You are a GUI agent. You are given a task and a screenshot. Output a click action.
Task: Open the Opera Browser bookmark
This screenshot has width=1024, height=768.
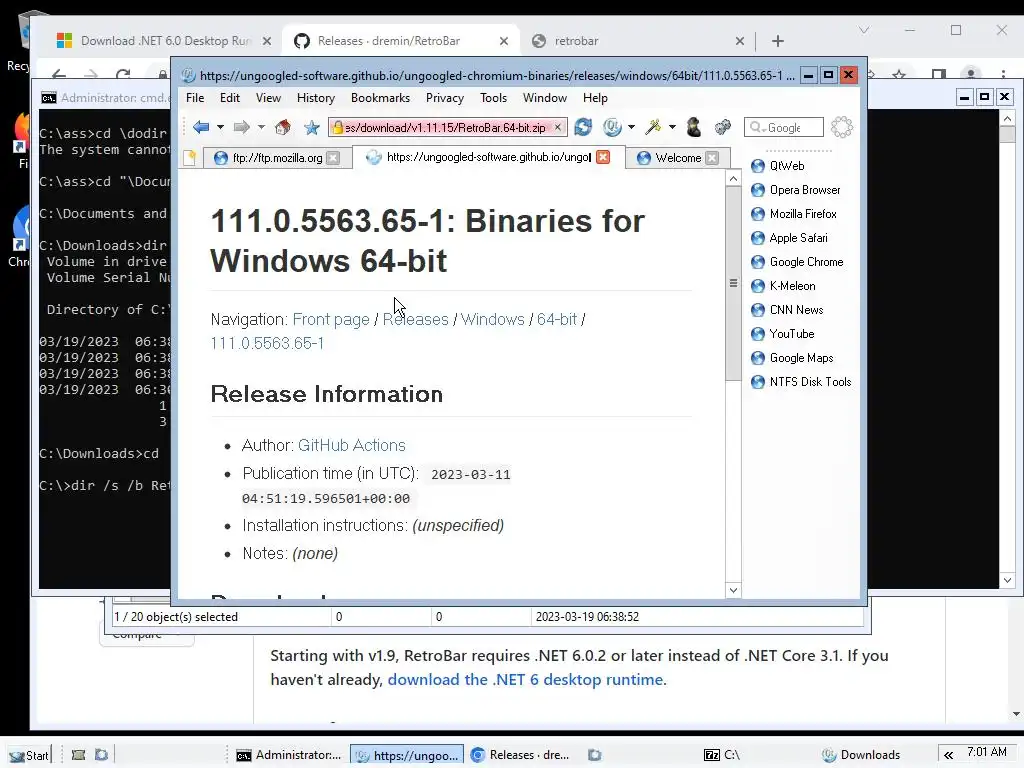point(795,190)
